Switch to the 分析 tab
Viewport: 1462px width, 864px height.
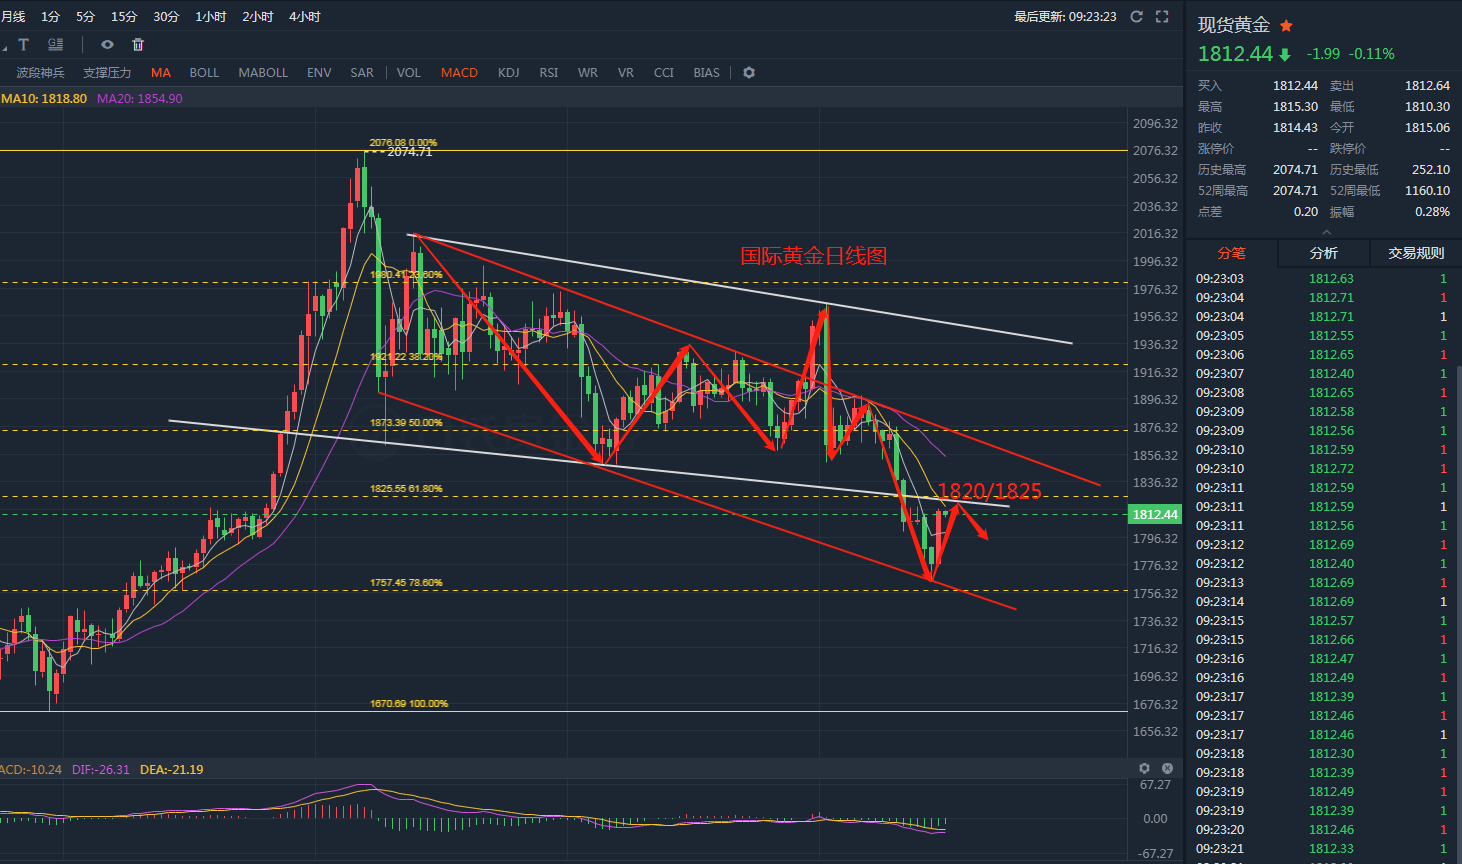(x=1323, y=254)
